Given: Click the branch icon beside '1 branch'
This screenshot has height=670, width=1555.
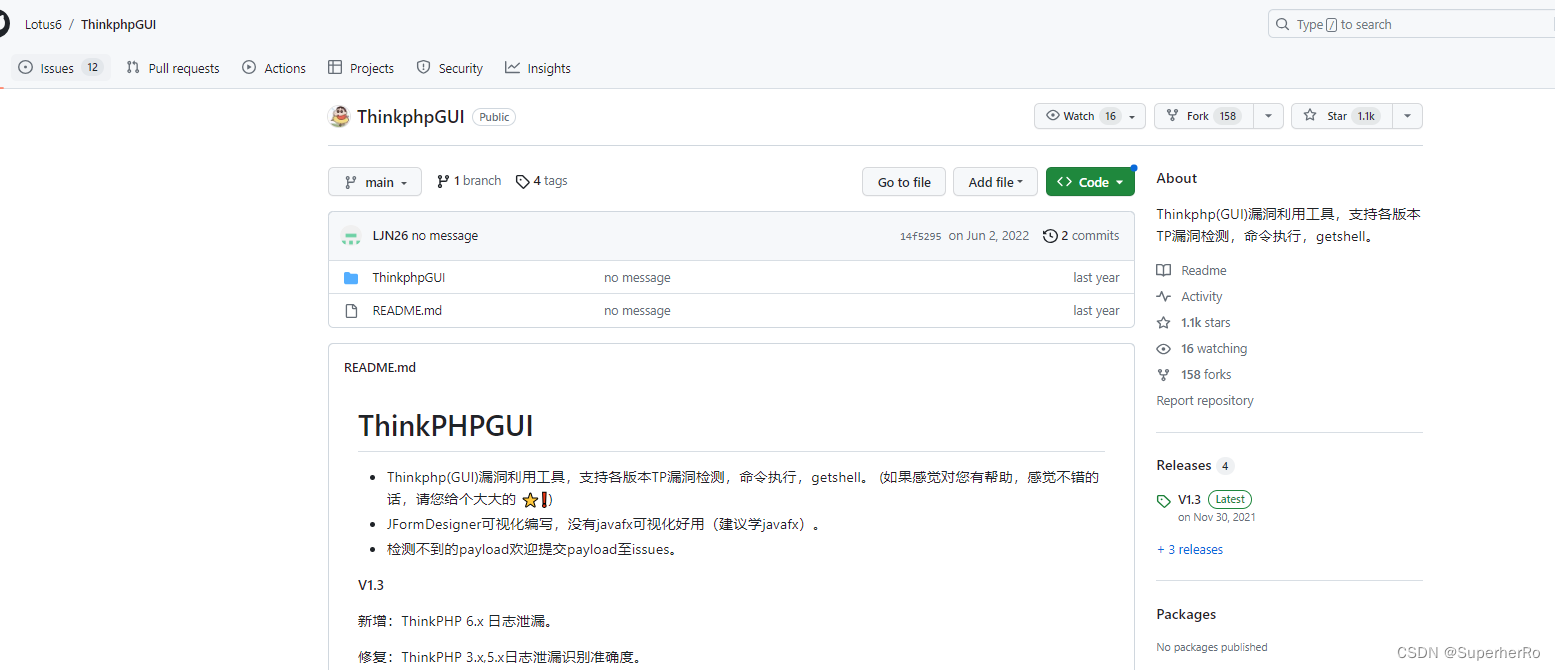Looking at the screenshot, I should [443, 180].
